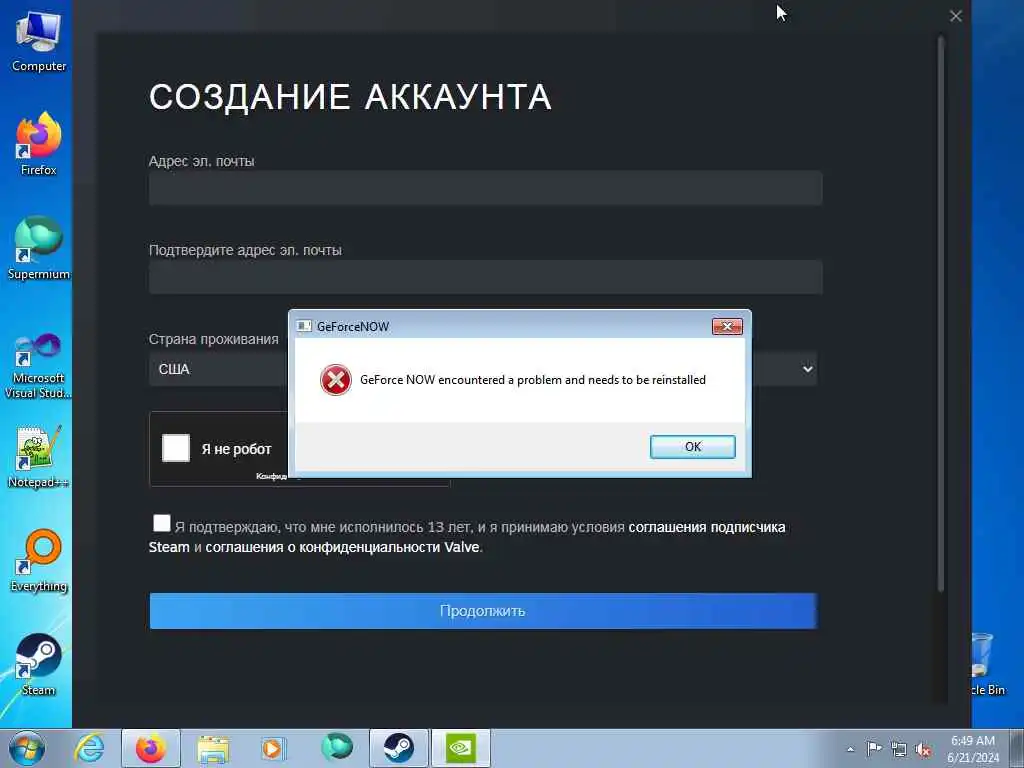The height and width of the screenshot is (768, 1024).
Task: Close the GeForceNOW error dialog
Action: 727,326
